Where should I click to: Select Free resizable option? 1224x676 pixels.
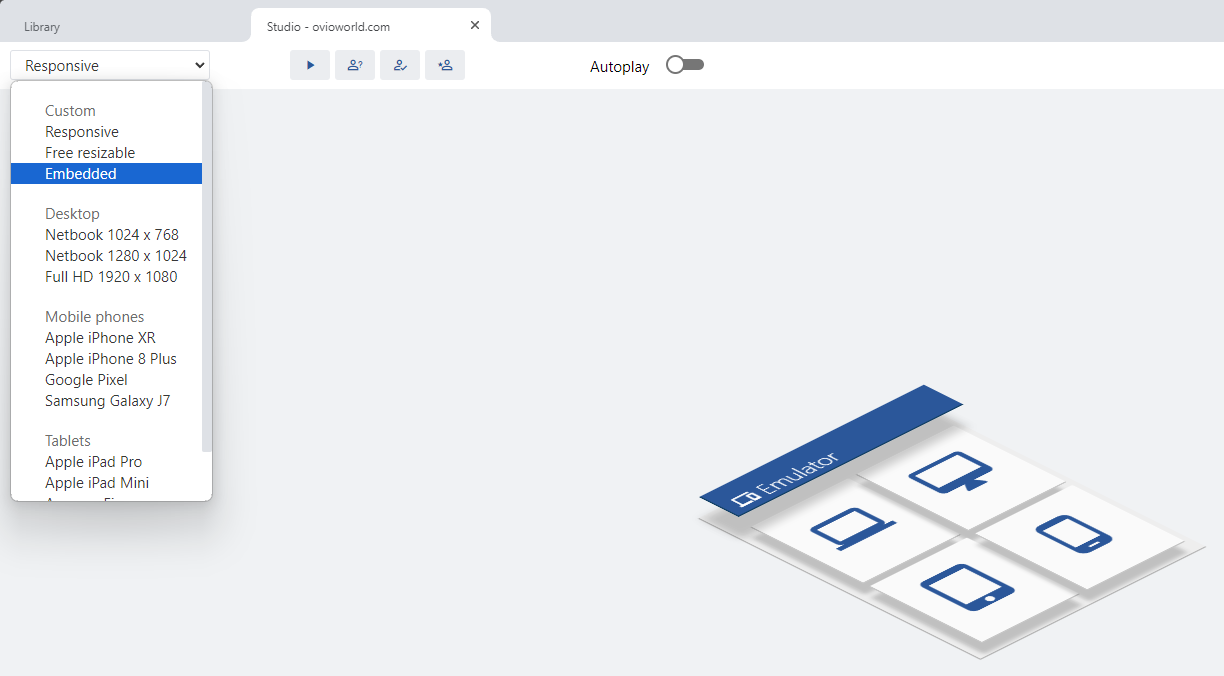point(106,153)
